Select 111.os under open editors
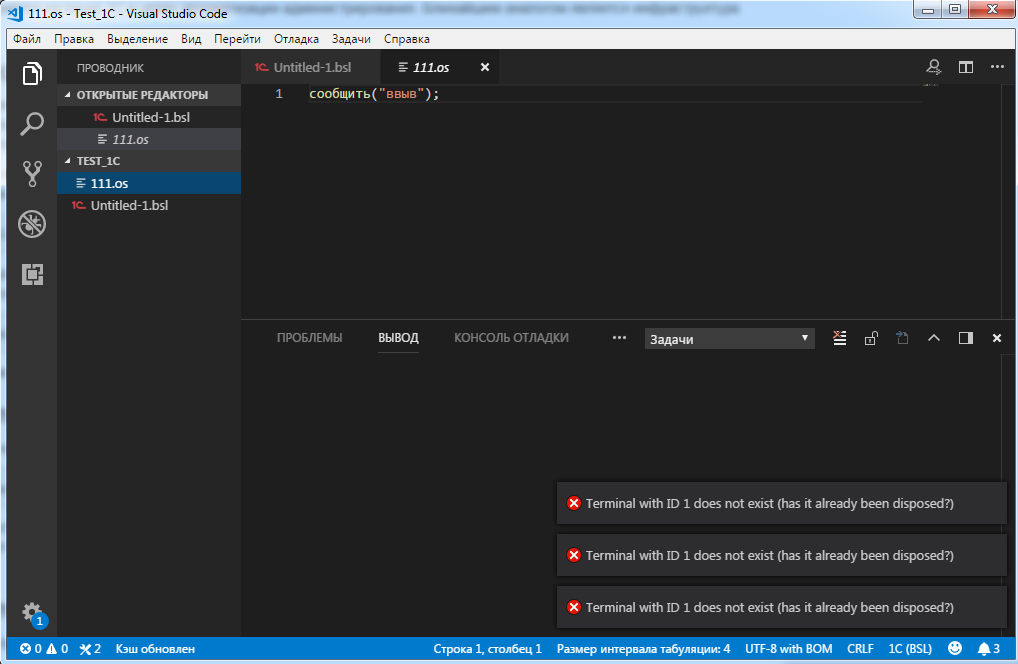The width and height of the screenshot is (1018, 664). tap(149, 140)
